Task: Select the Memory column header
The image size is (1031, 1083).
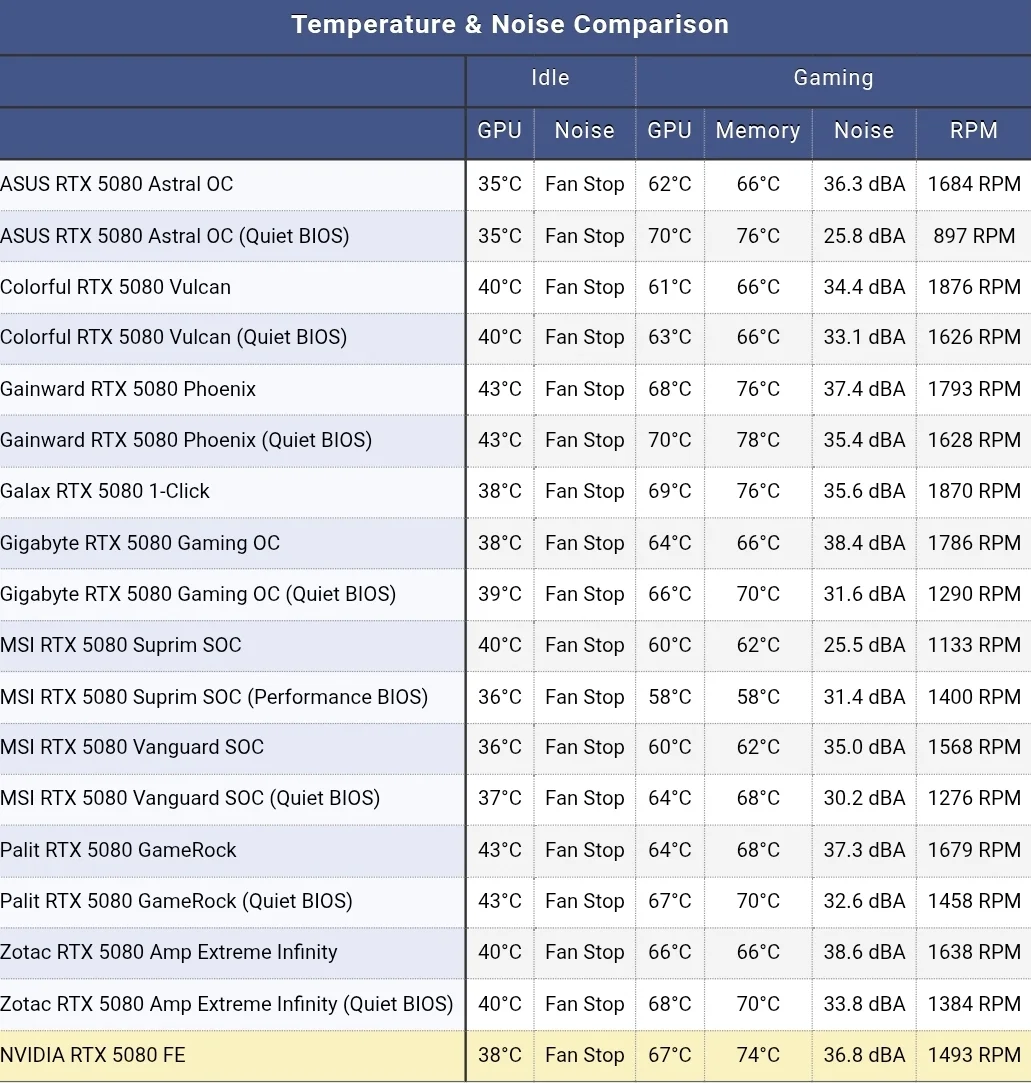Action: (x=758, y=131)
